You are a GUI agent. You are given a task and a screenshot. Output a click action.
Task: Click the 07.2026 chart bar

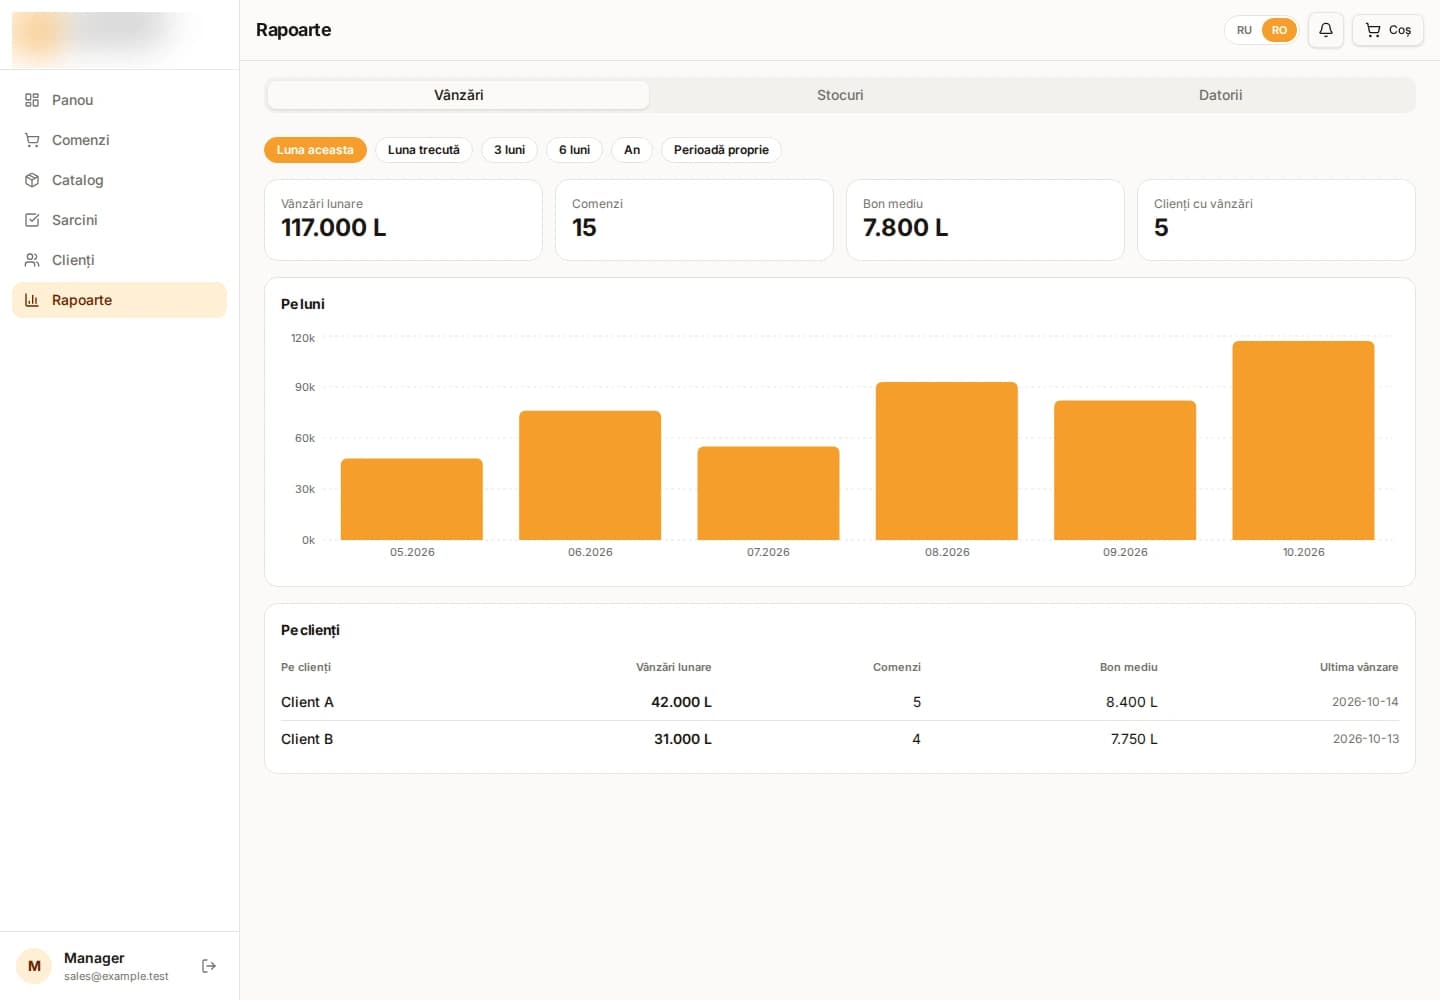(768, 493)
